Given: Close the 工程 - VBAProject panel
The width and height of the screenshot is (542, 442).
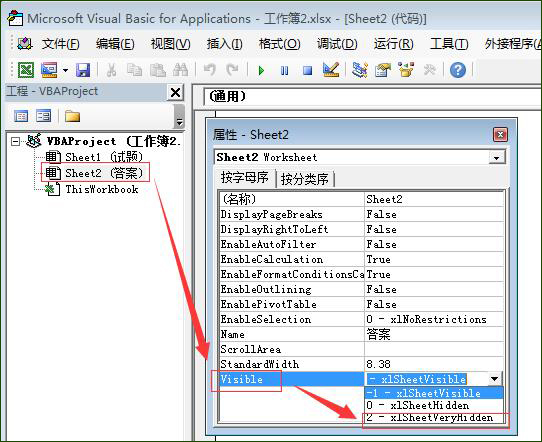Looking at the screenshot, I should pyautogui.click(x=175, y=92).
